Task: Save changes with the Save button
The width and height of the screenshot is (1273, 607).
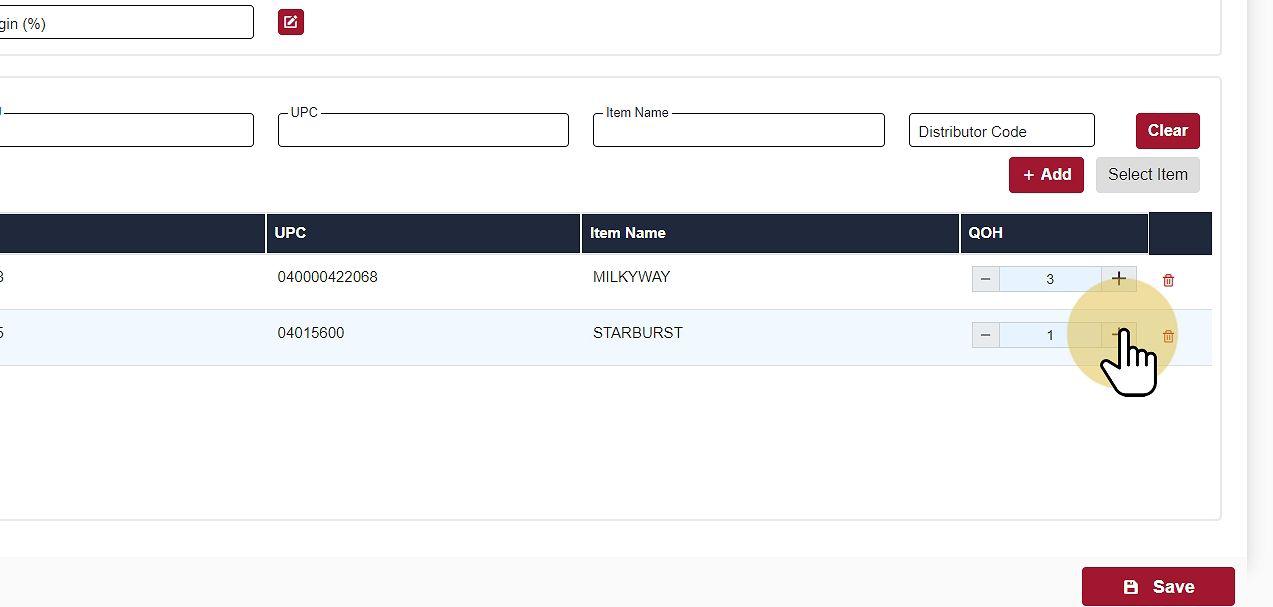Action: 1157,587
